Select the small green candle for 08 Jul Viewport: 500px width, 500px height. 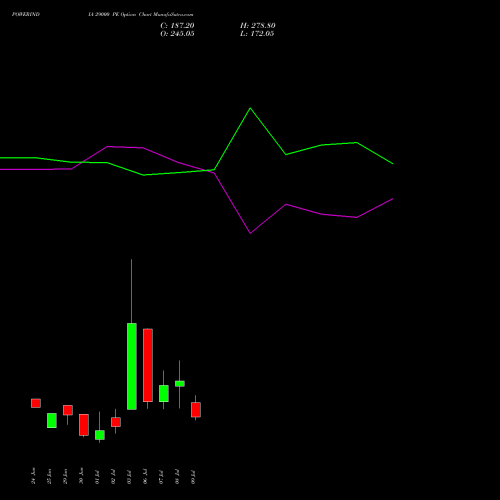(180, 384)
